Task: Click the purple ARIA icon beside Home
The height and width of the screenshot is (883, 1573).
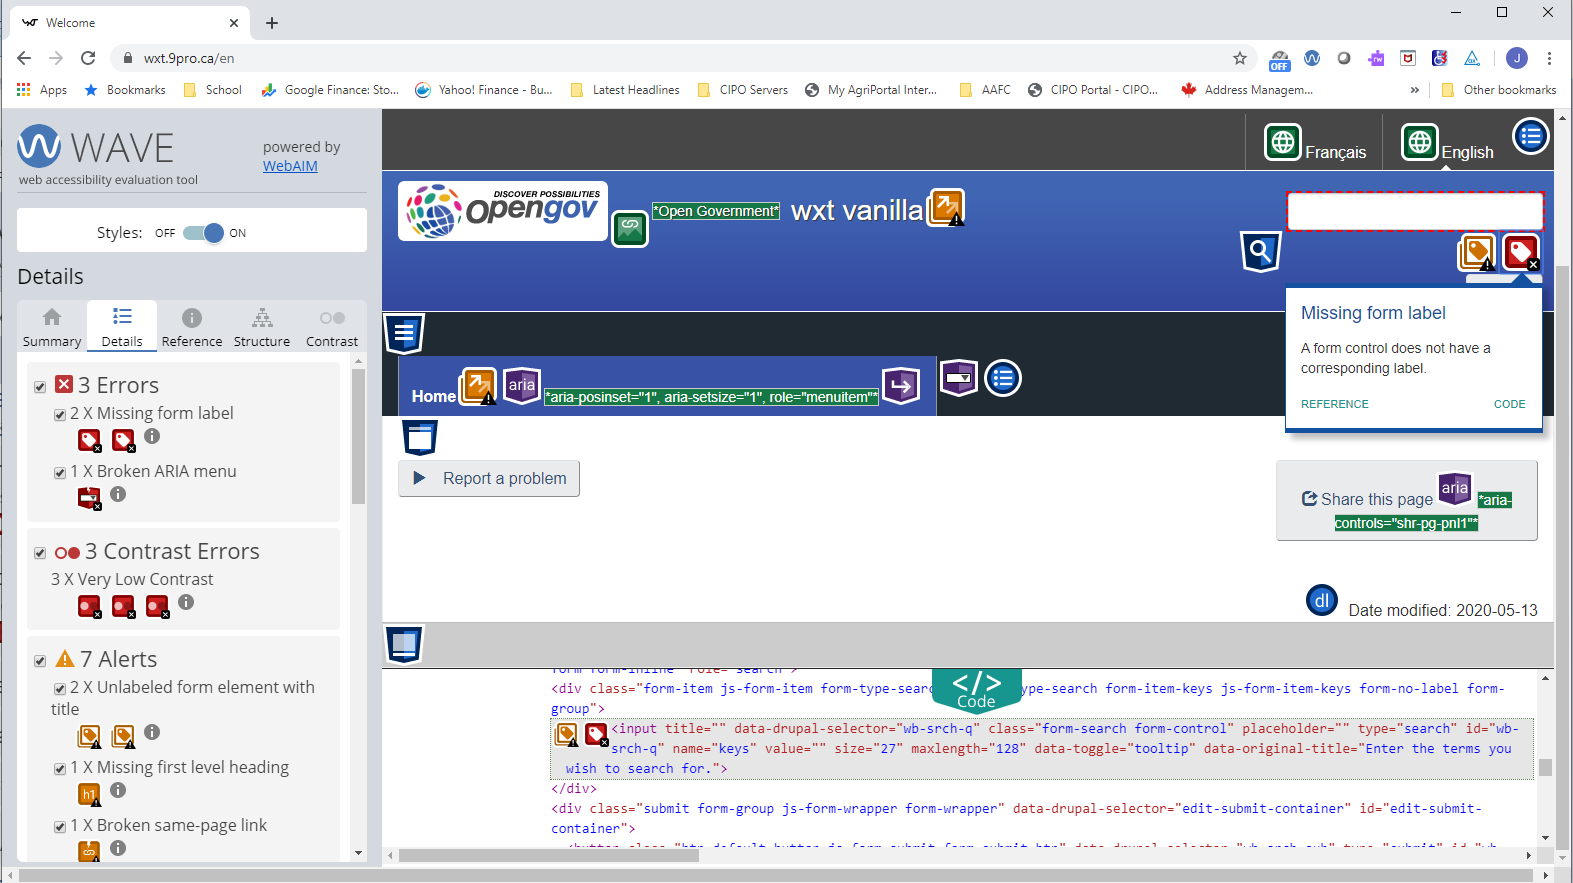Action: point(522,385)
